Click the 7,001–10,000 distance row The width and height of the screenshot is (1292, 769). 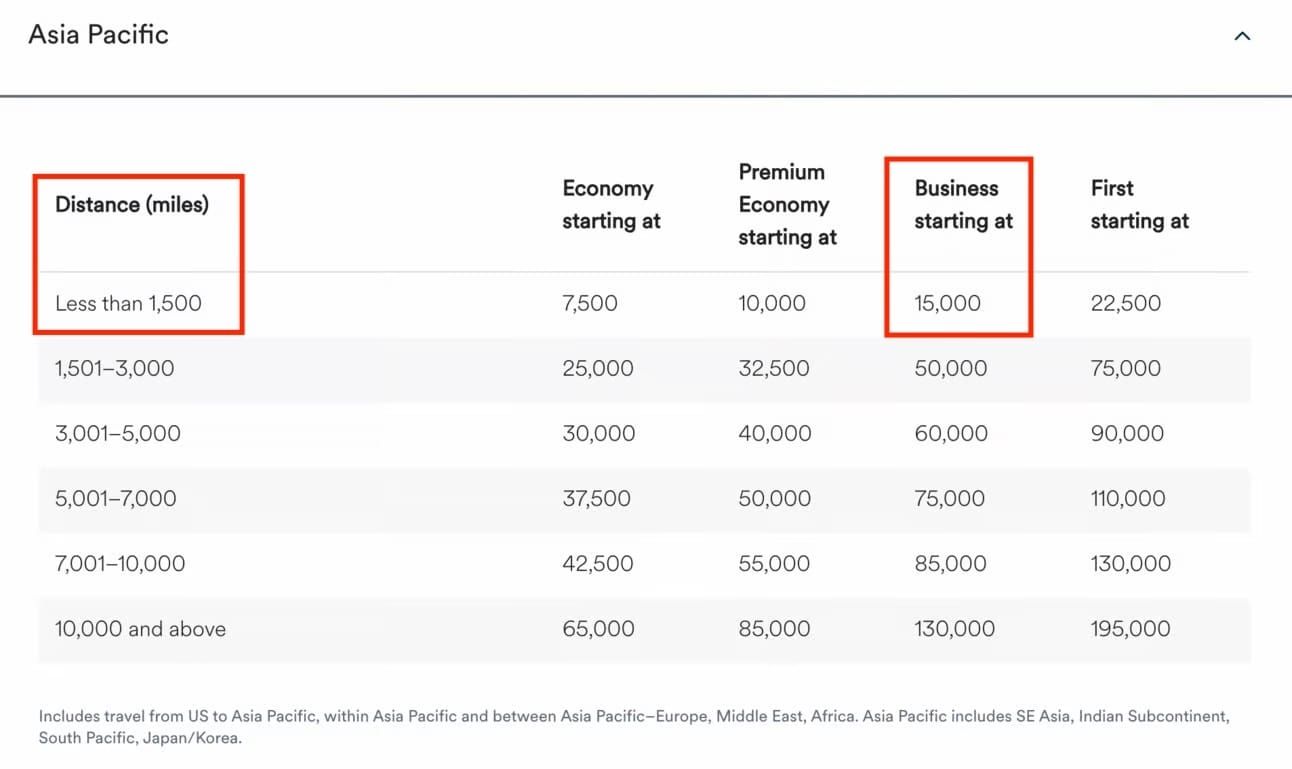pyautogui.click(x=644, y=564)
